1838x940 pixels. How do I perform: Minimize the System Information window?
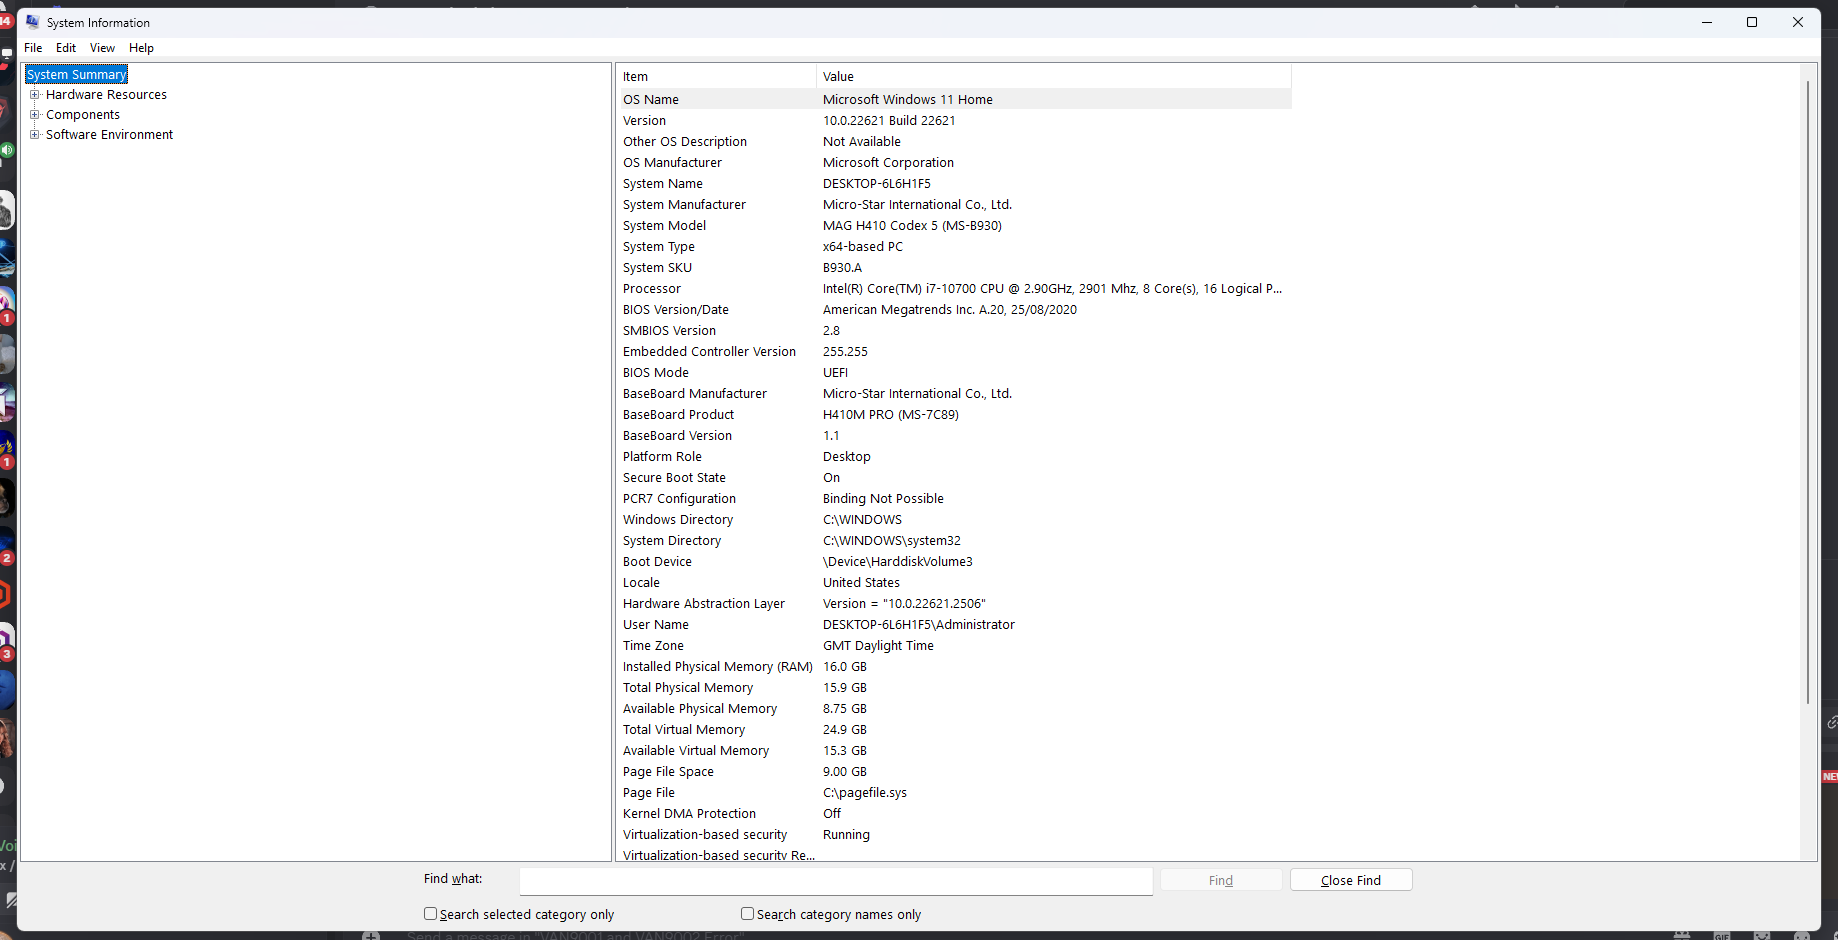coord(1707,22)
